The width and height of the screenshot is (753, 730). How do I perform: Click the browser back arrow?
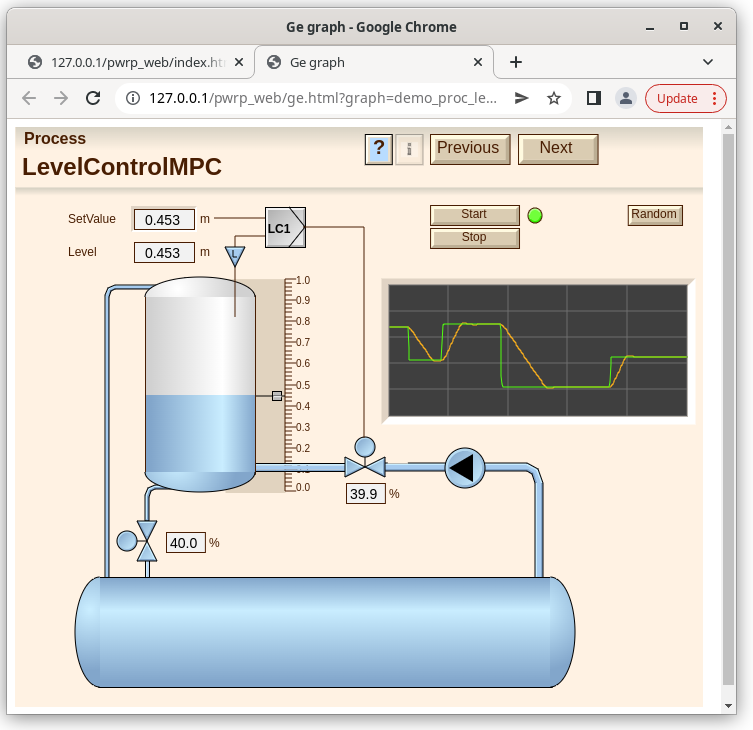[29, 98]
